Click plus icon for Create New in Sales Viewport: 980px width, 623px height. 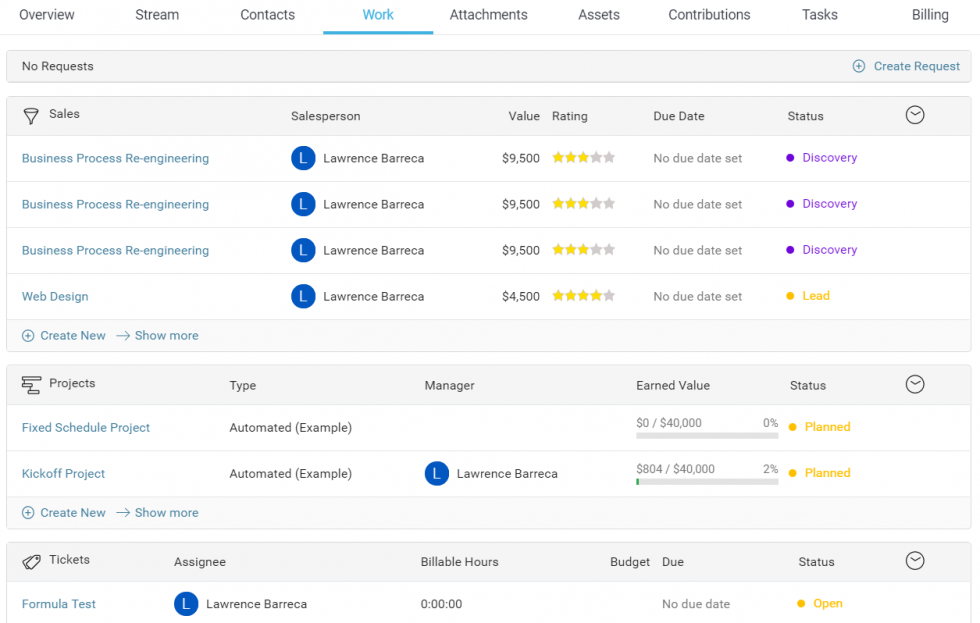pos(28,336)
